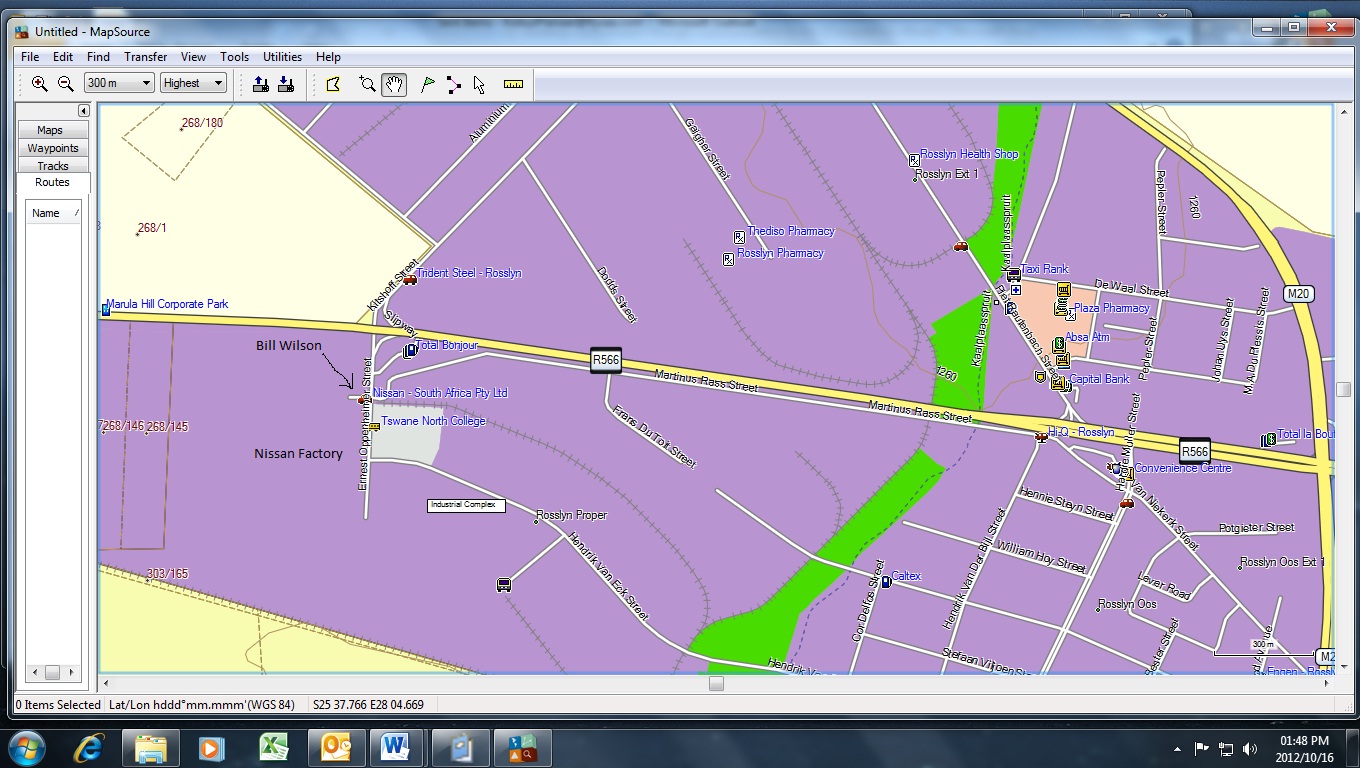Image resolution: width=1360 pixels, height=768 pixels.
Task: Click the R566 road shield near Dodds Street
Action: (605, 360)
